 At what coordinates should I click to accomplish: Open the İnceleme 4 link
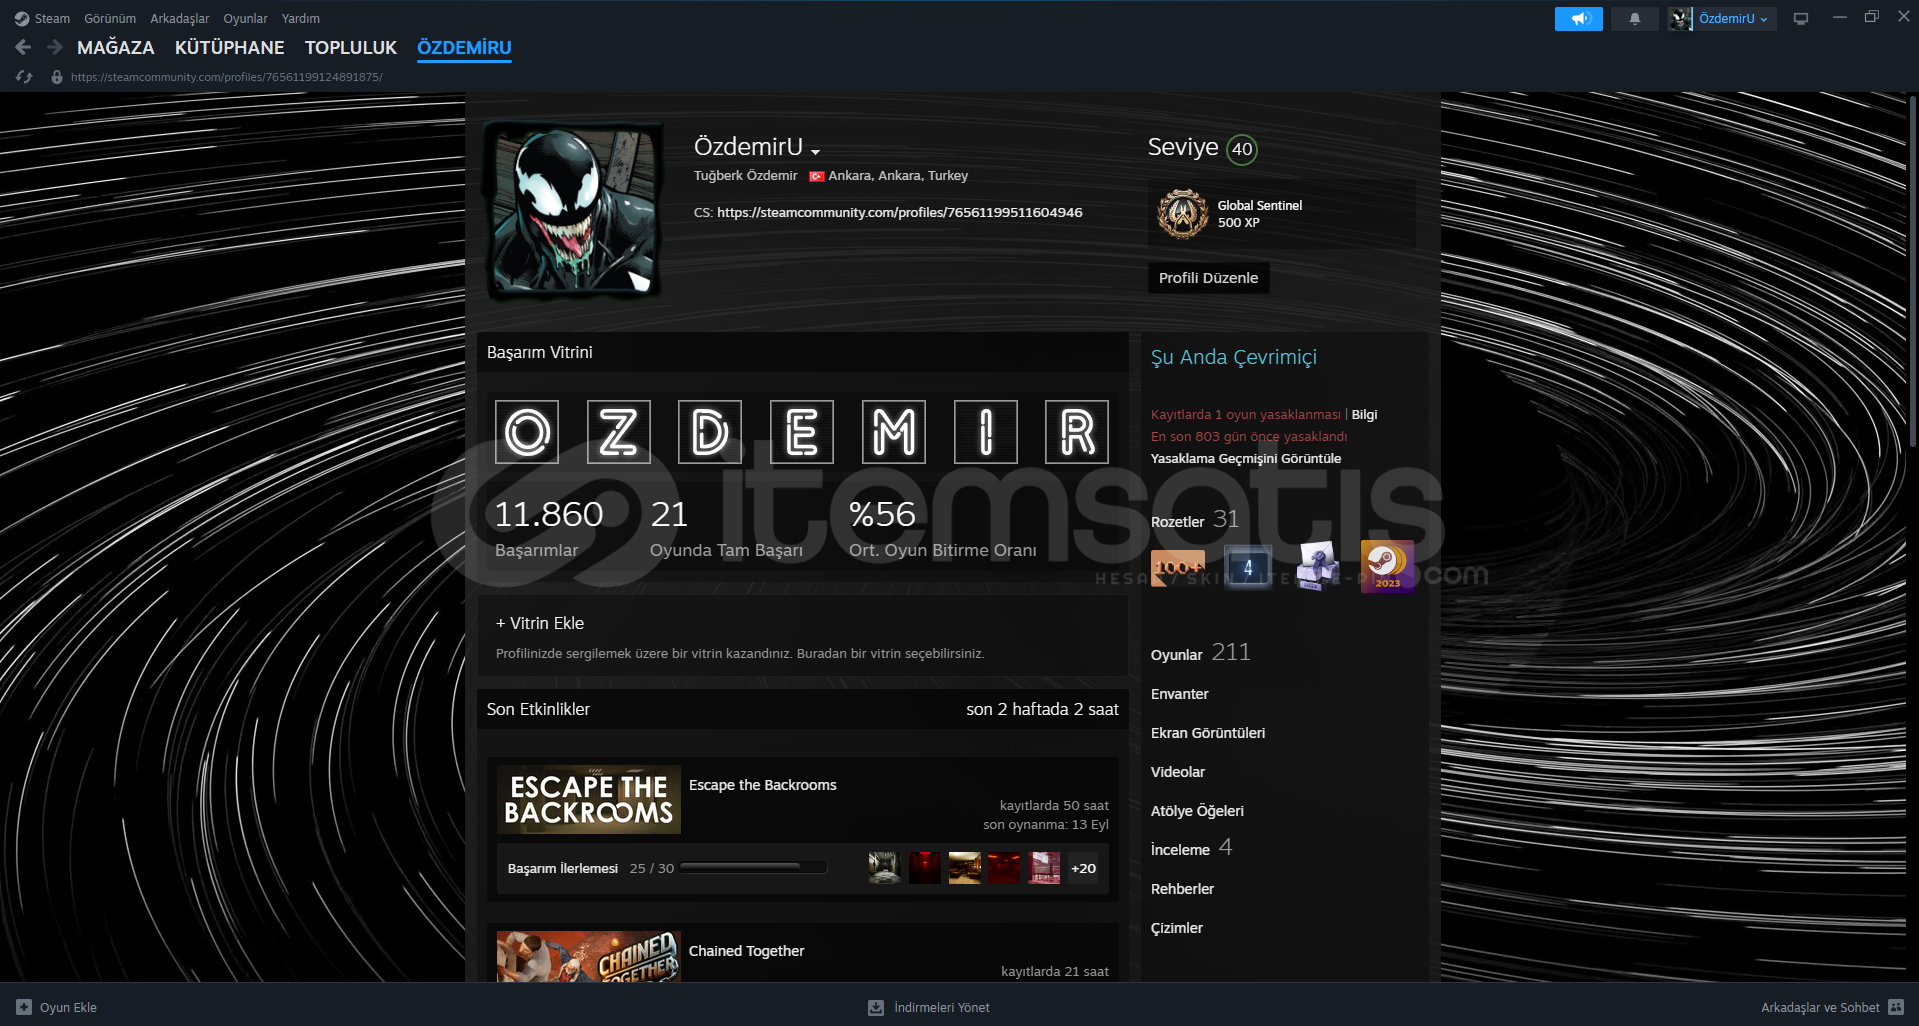tap(1192, 848)
